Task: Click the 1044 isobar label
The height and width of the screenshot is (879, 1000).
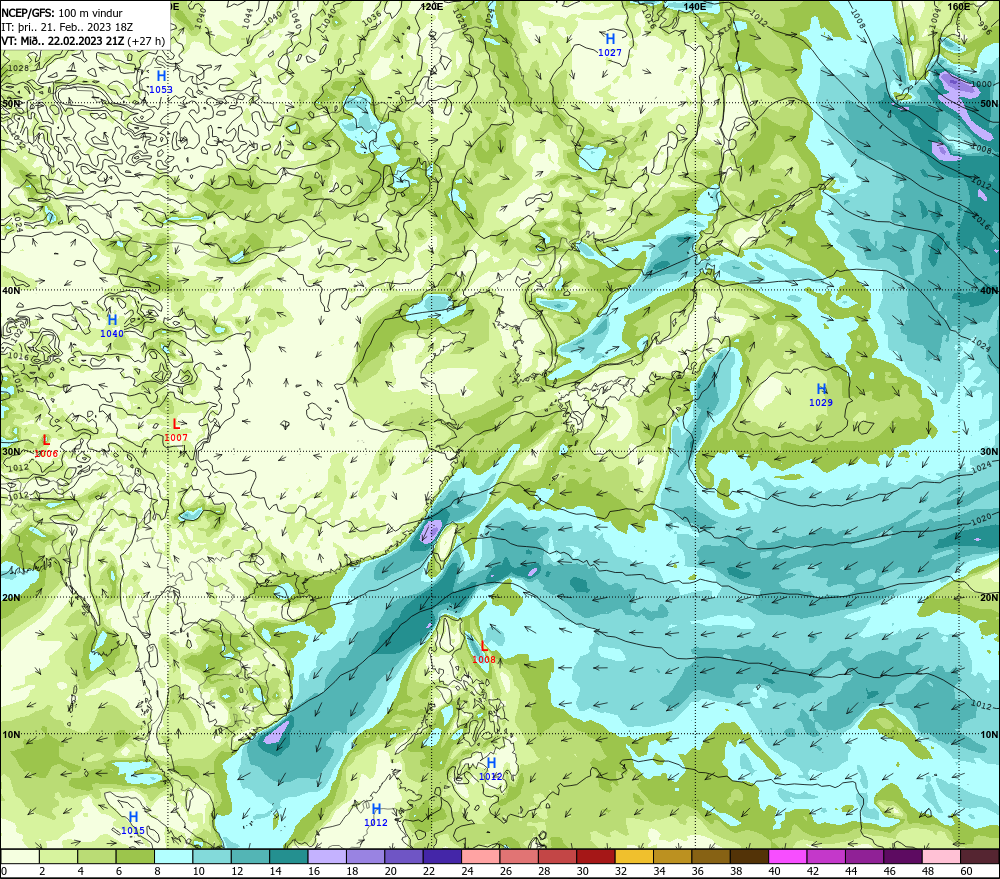Action: [248, 18]
